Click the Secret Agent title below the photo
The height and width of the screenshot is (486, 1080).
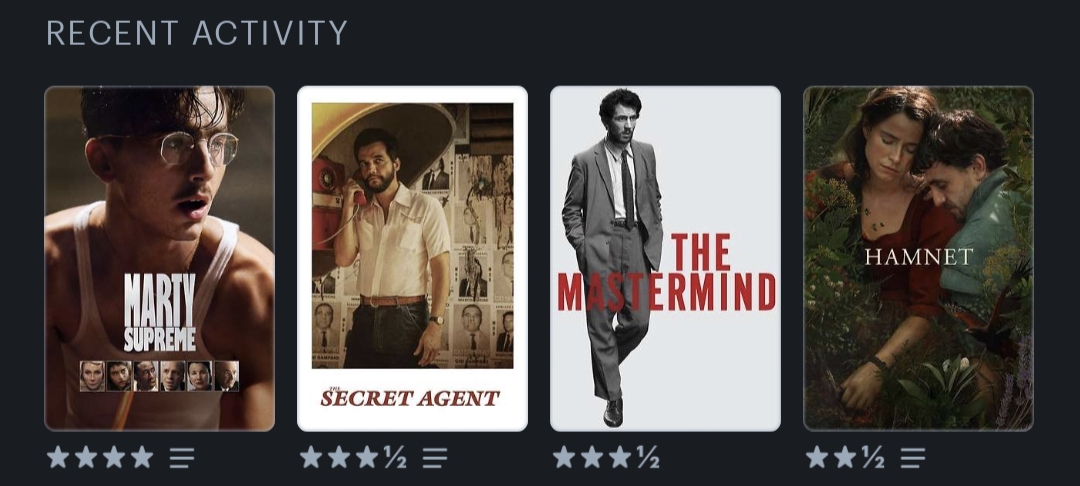(x=410, y=397)
